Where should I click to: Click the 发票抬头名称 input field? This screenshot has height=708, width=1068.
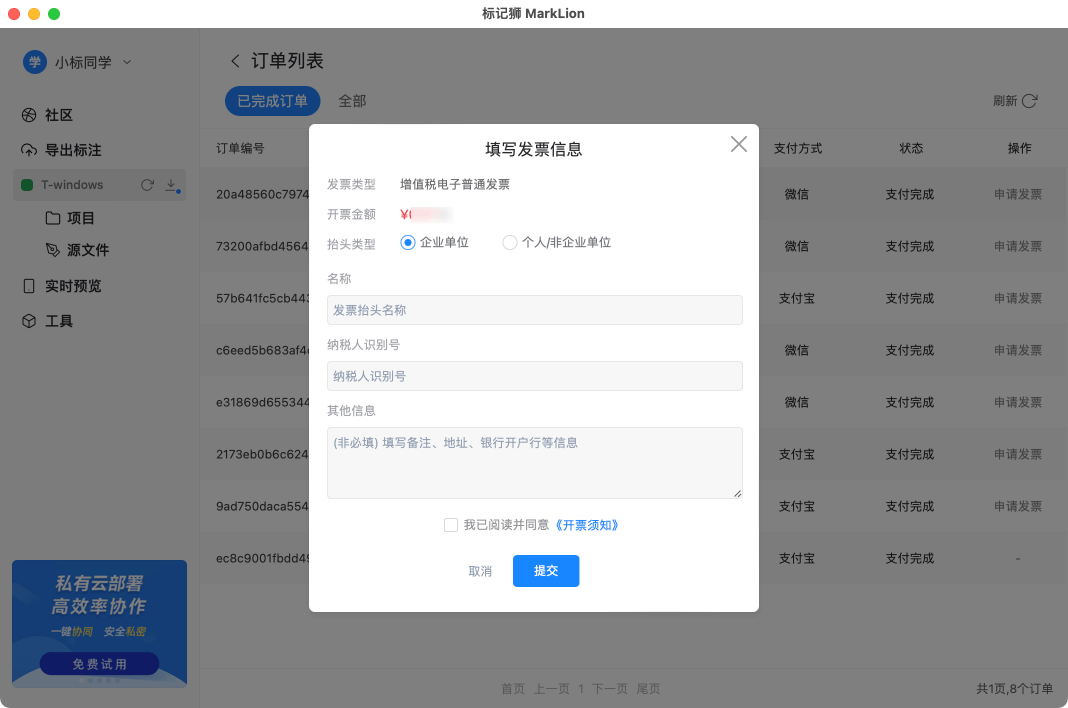click(x=534, y=310)
